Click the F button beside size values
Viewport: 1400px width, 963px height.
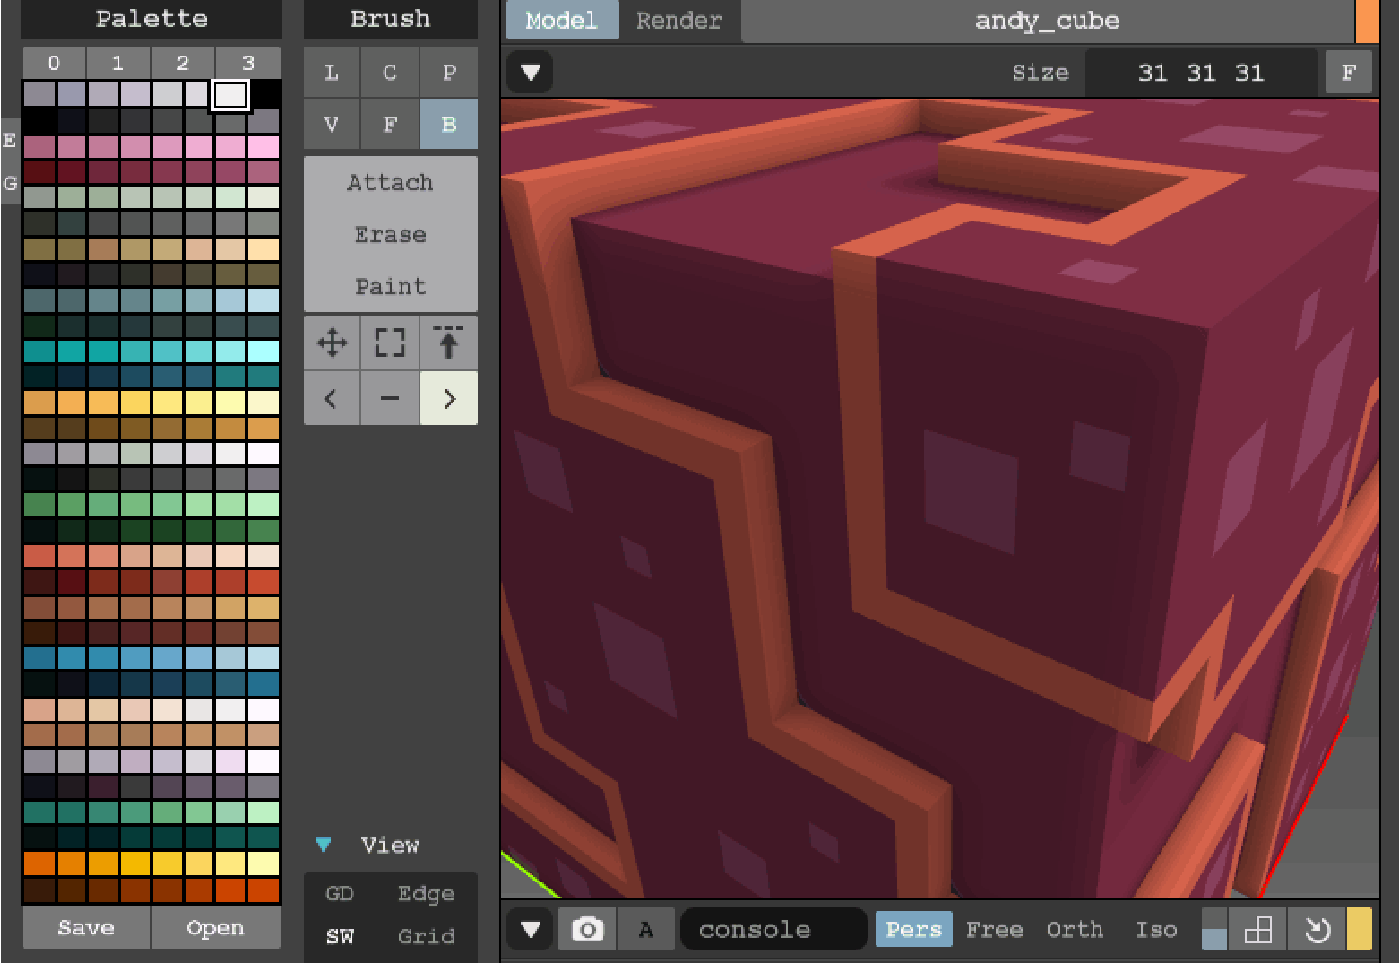point(1348,72)
